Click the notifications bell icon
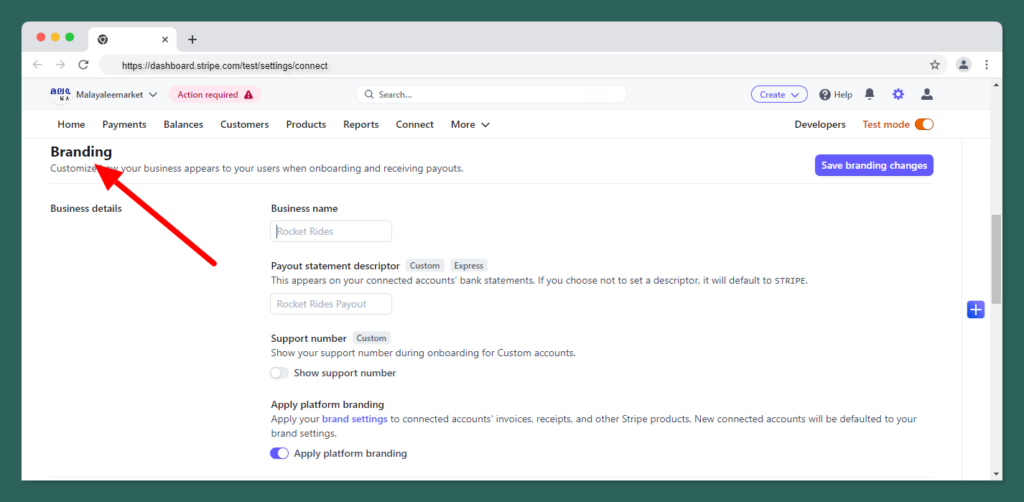The width and height of the screenshot is (1024, 502). click(870, 94)
